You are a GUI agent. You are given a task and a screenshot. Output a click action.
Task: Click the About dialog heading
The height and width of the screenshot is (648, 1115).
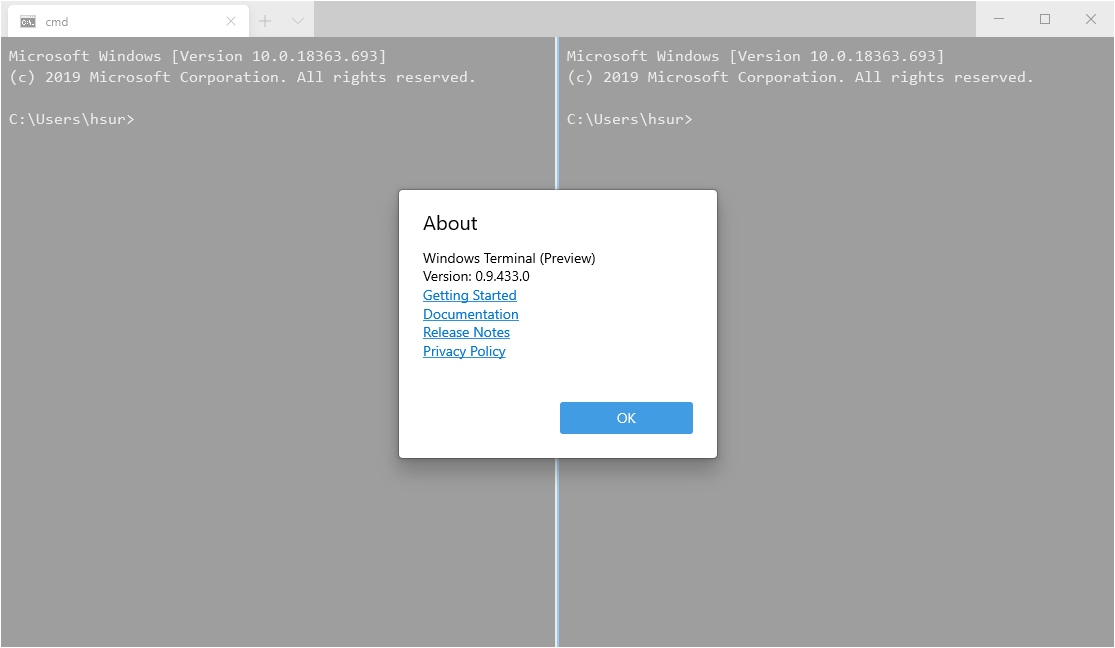450,223
